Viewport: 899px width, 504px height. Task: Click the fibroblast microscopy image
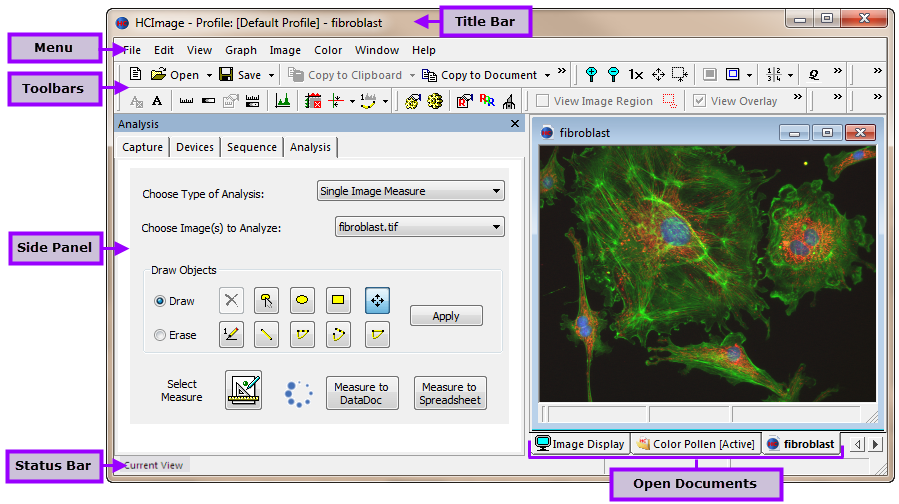708,274
